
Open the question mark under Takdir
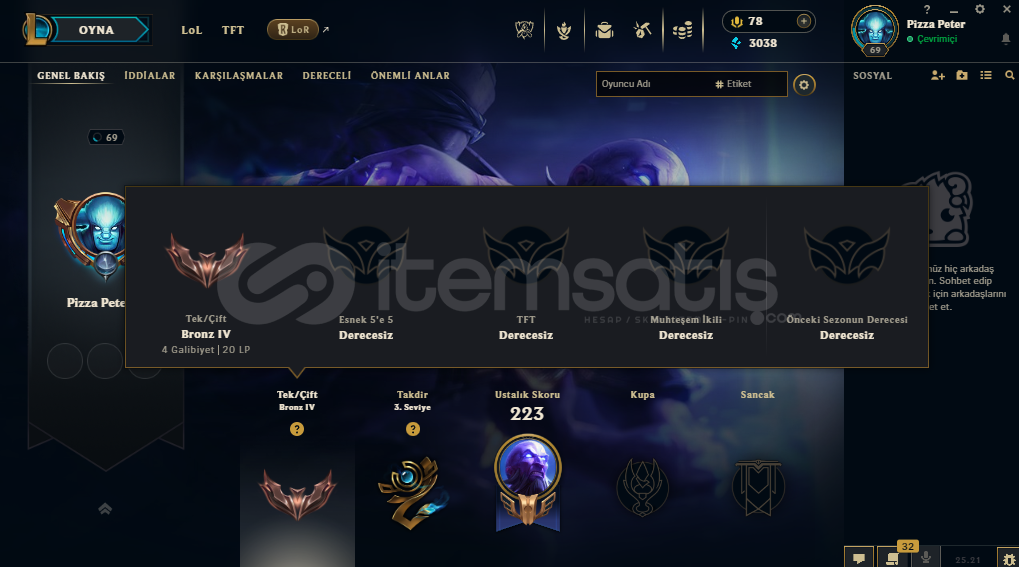tap(413, 429)
